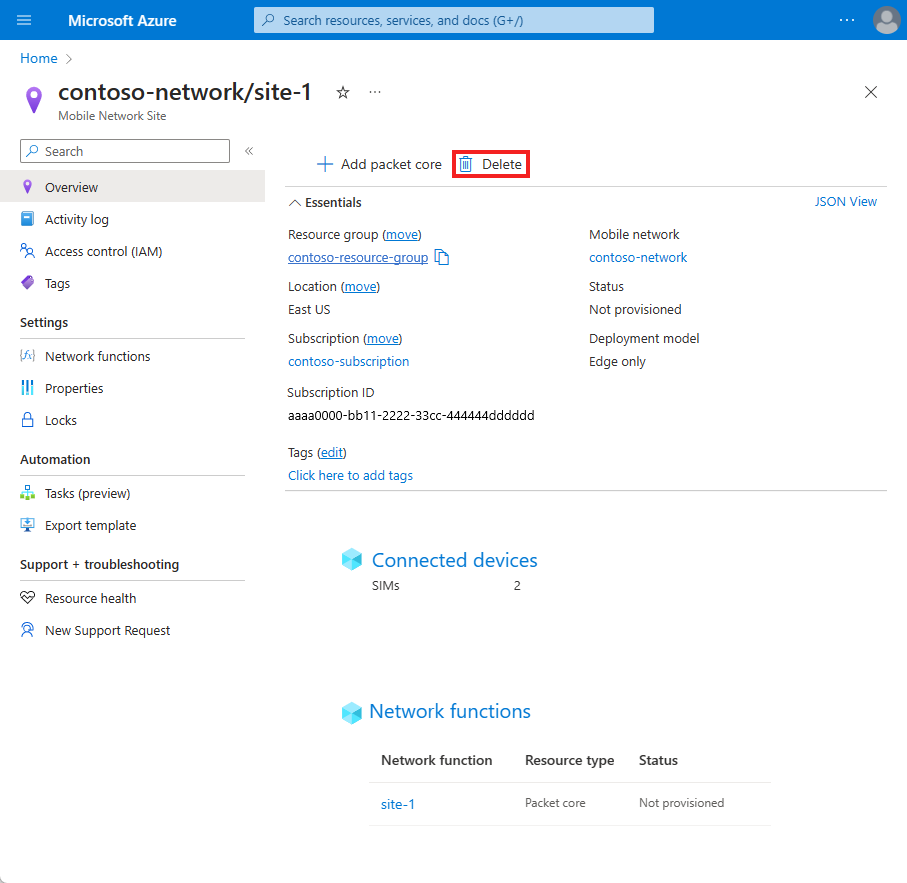The image size is (907, 883).
Task: Click the Microsoft Azure brand title
Action: (122, 20)
